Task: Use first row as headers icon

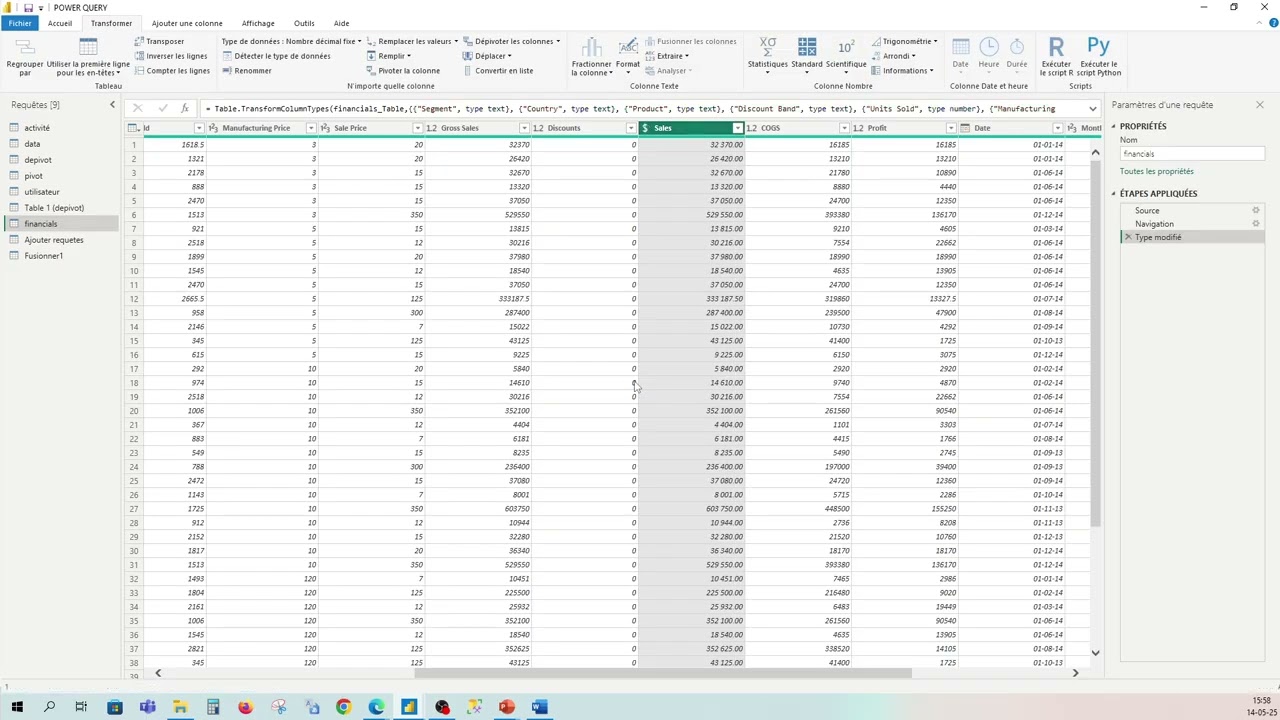Action: [x=88, y=57]
